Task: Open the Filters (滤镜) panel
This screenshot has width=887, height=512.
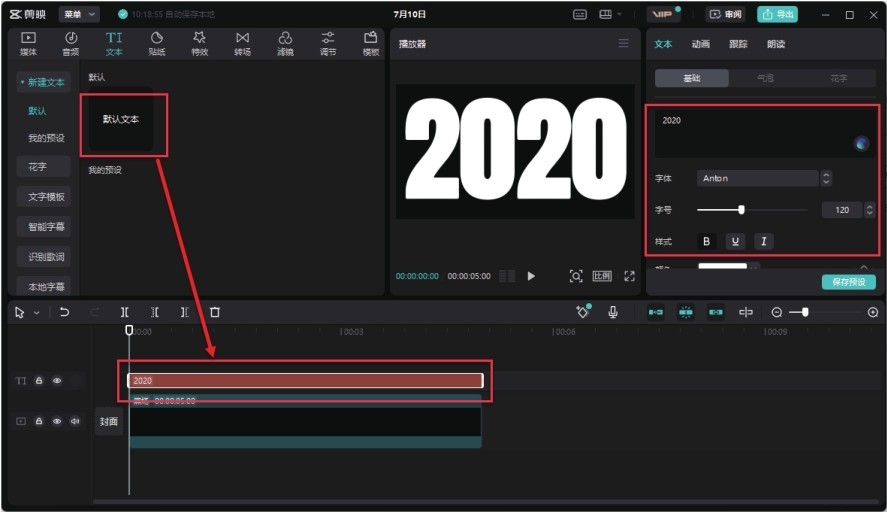Action: click(x=285, y=44)
